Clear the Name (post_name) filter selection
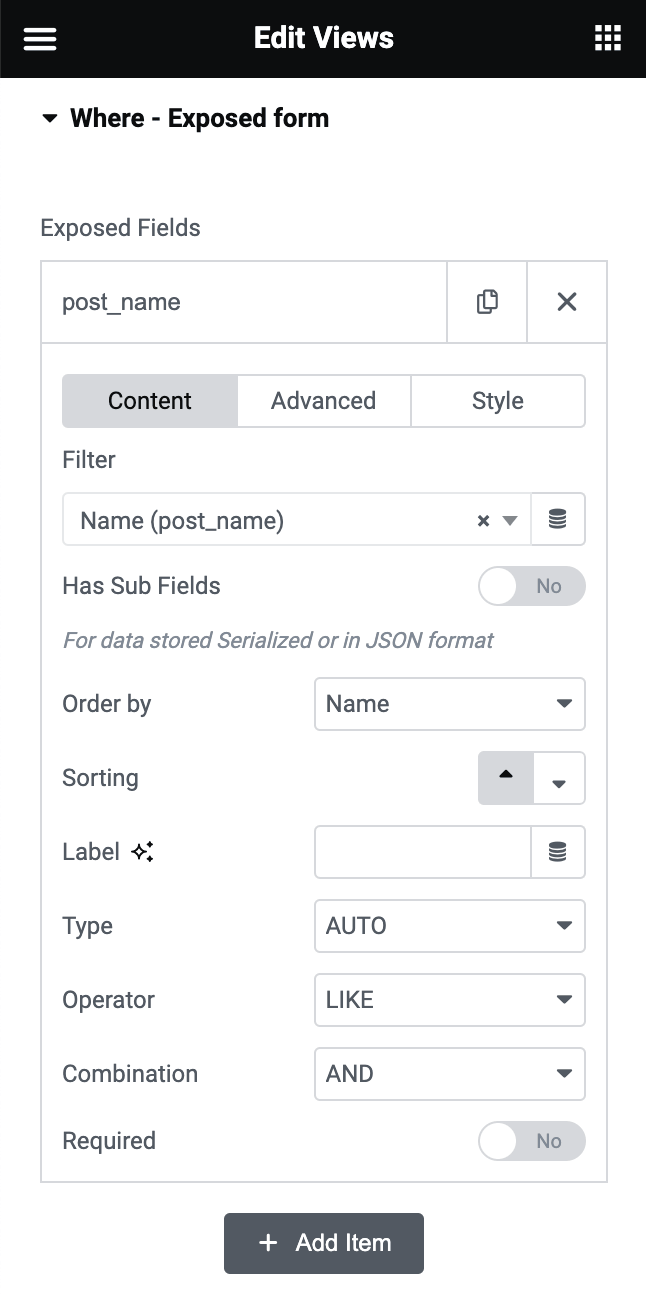Viewport: 646px width, 1294px height. pyautogui.click(x=483, y=521)
